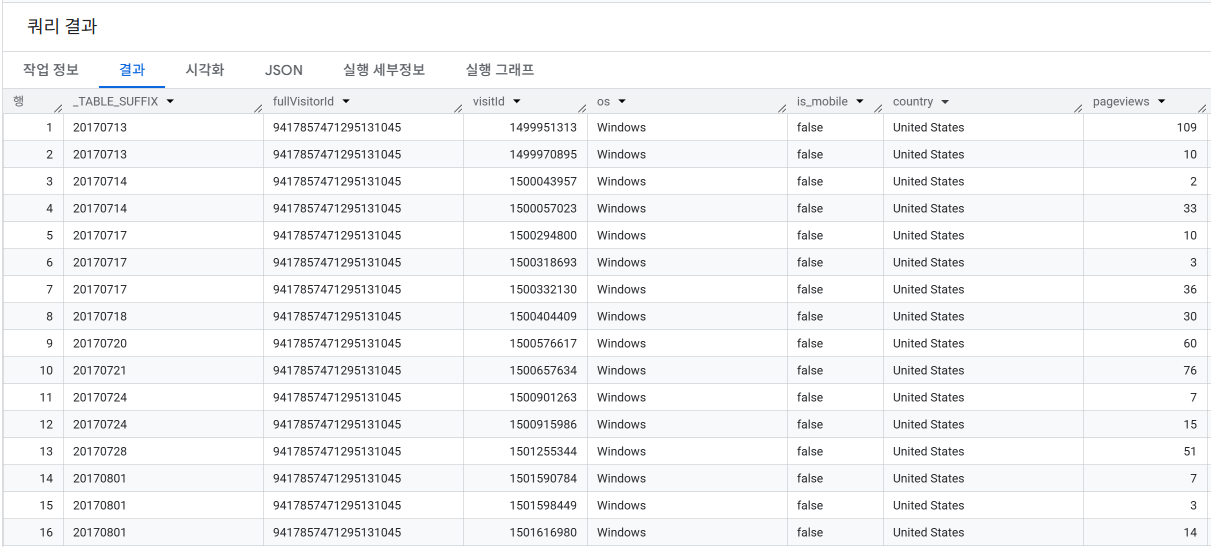Viewport: 1211px width, 547px height.
Task: Select the pageviews cell showing 109
Action: tap(1186, 128)
